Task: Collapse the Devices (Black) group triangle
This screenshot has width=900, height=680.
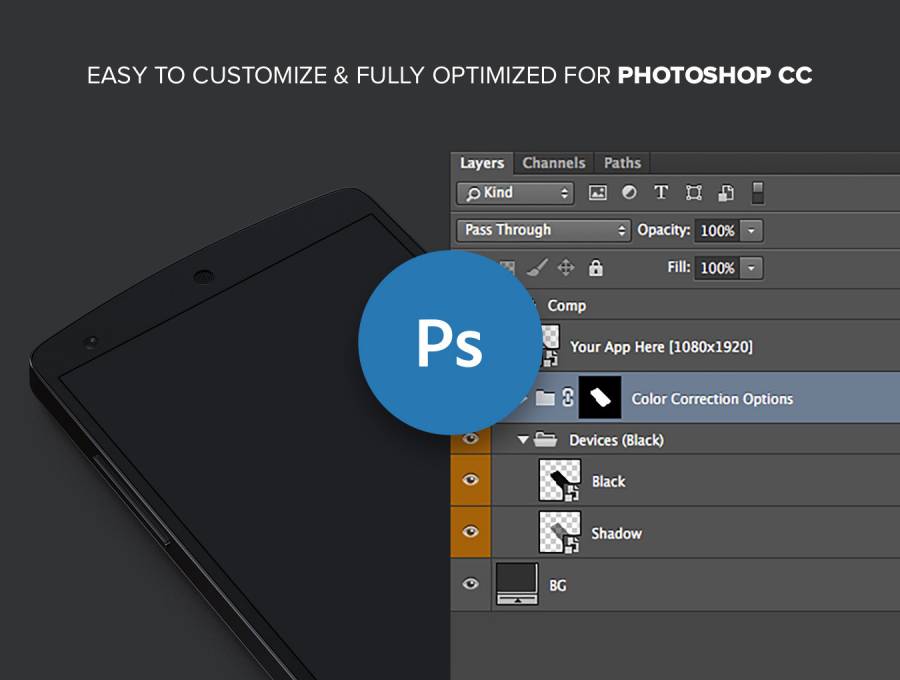Action: (x=523, y=440)
